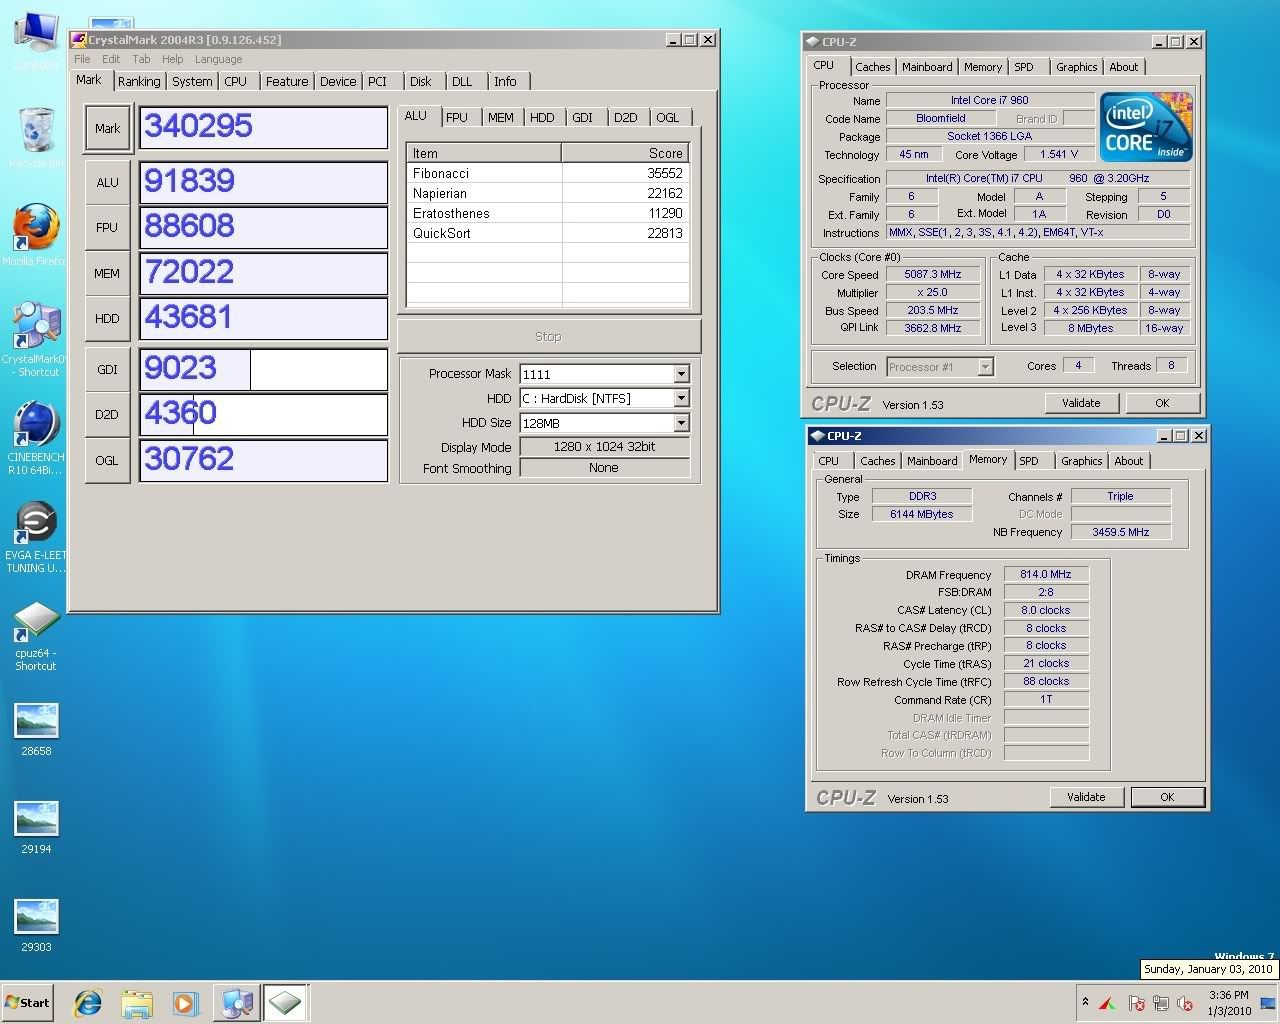Click the D2D benchmark button
This screenshot has height=1024, width=1280.
pos(108,414)
